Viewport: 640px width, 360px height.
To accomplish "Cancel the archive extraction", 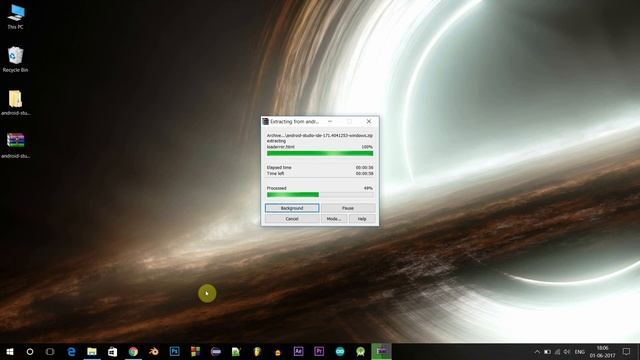I will pyautogui.click(x=292, y=219).
